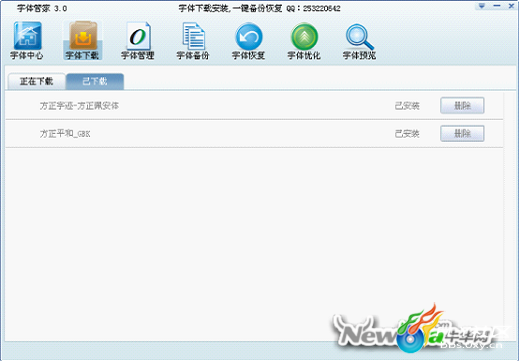Image resolution: width=520 pixels, height=361 pixels.
Task: Open the title bar dropdown menu arrow
Action: (482, 6)
